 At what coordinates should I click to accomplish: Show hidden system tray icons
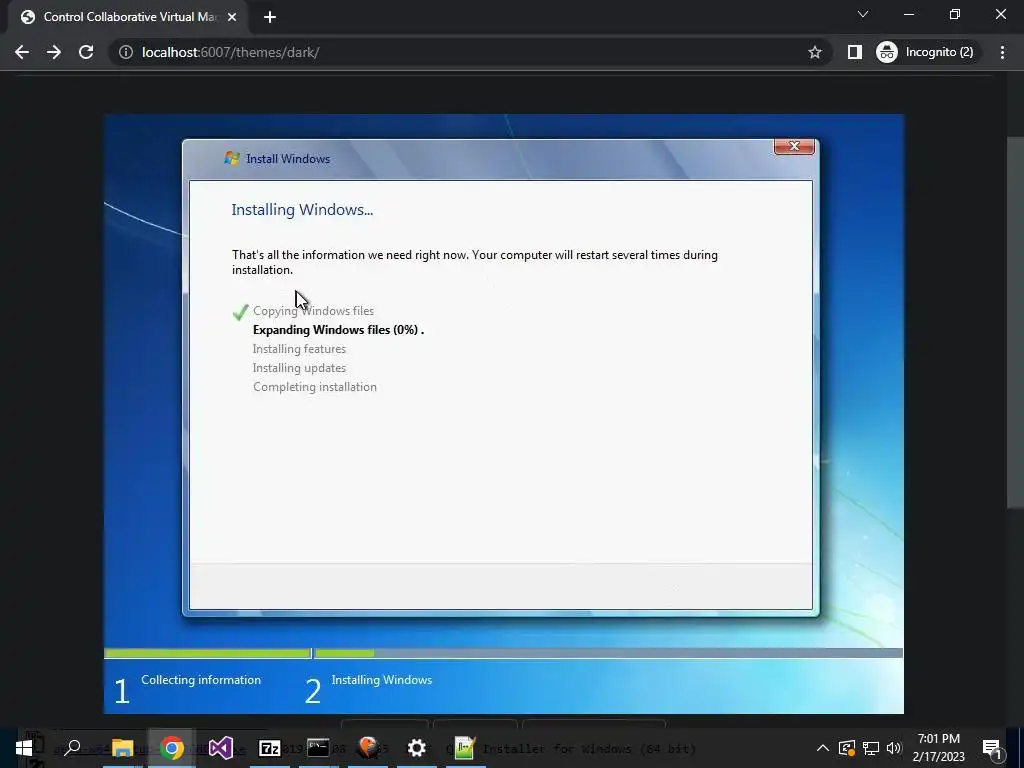[823, 748]
